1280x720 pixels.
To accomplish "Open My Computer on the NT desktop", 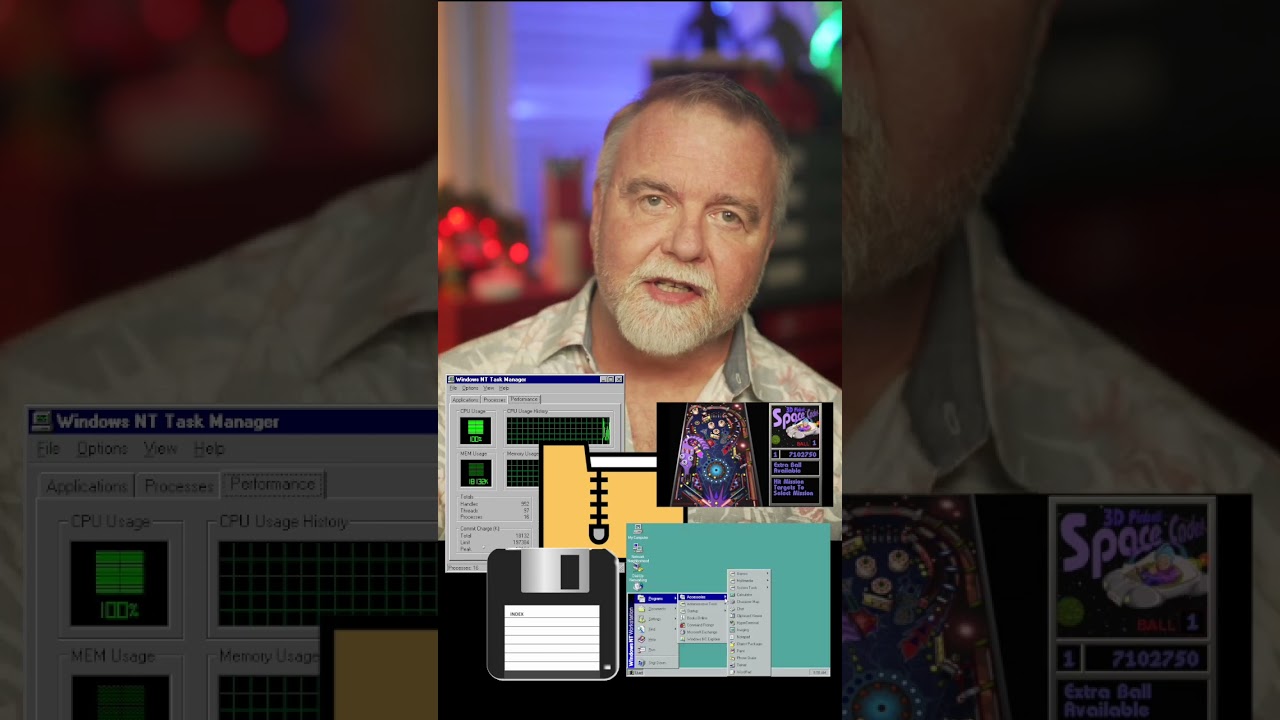I will [x=637, y=531].
